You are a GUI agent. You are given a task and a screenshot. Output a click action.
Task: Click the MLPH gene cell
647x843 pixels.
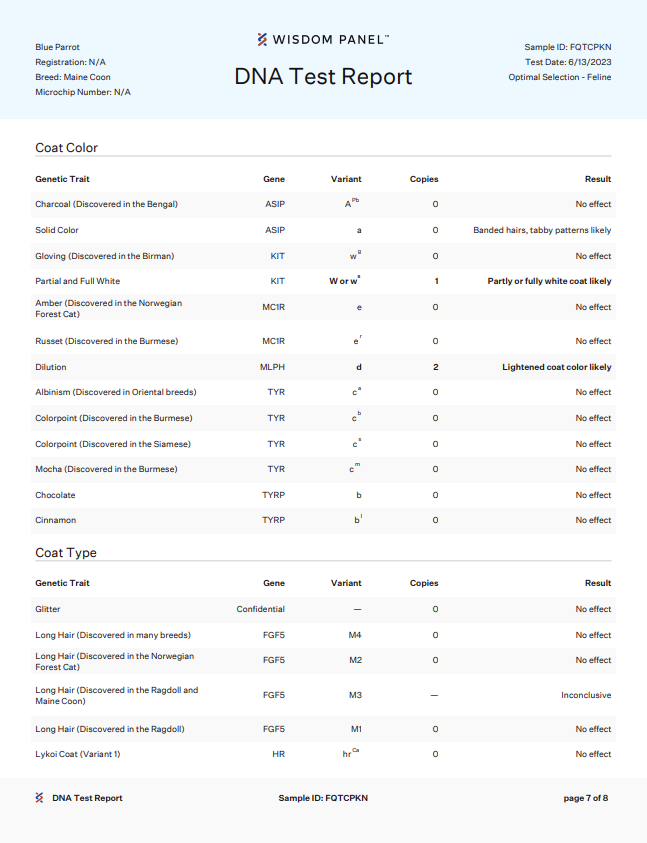pyautogui.click(x=272, y=367)
